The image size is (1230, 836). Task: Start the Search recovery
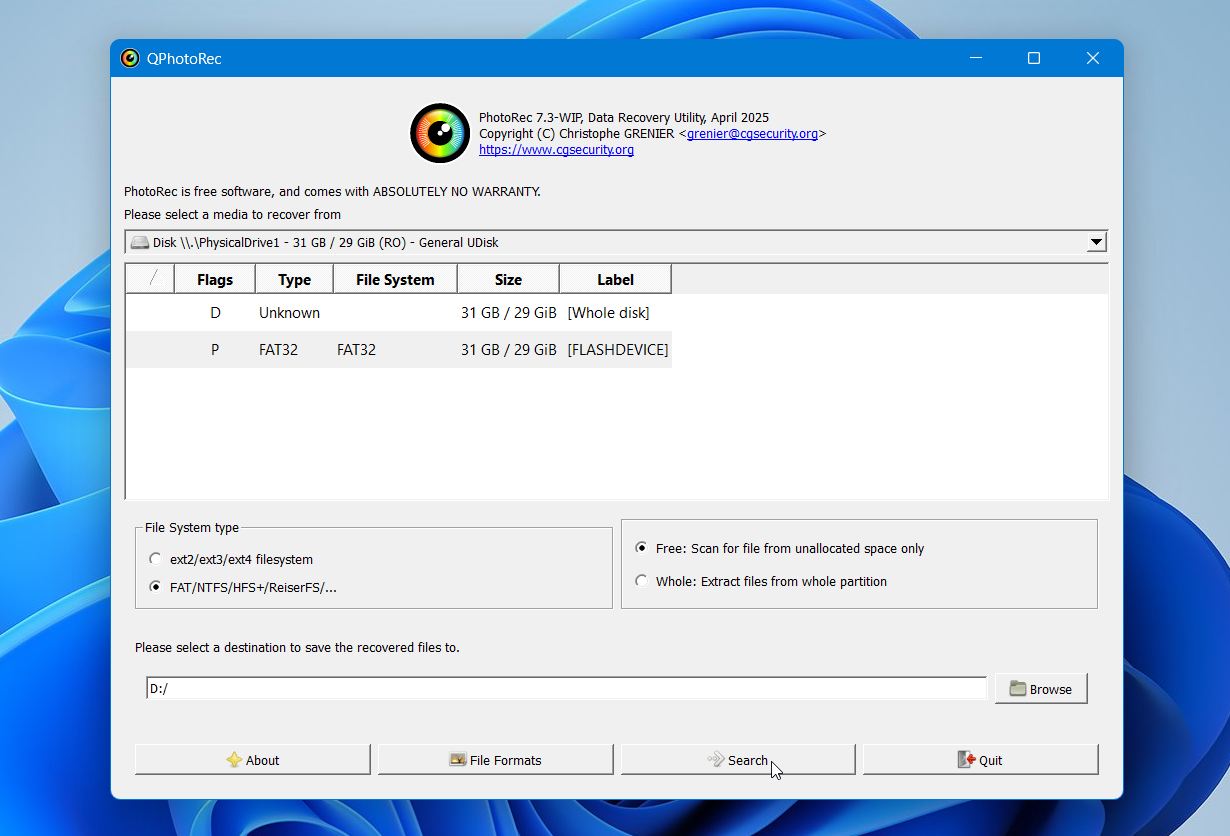738,759
